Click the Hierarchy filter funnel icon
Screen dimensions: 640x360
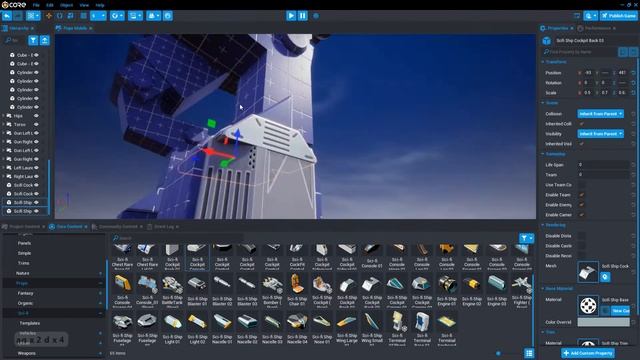33,40
